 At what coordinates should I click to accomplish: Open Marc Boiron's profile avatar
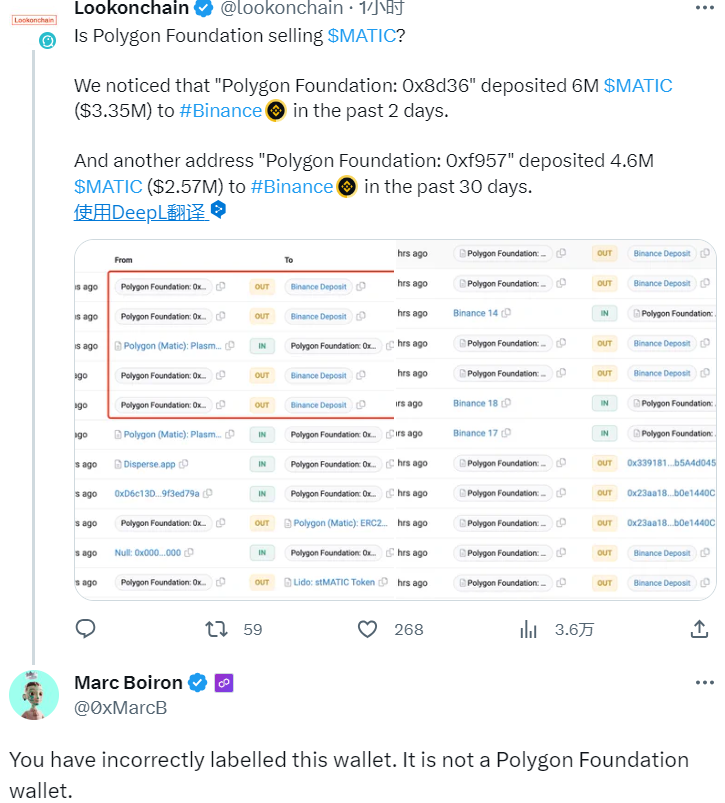pos(34,695)
